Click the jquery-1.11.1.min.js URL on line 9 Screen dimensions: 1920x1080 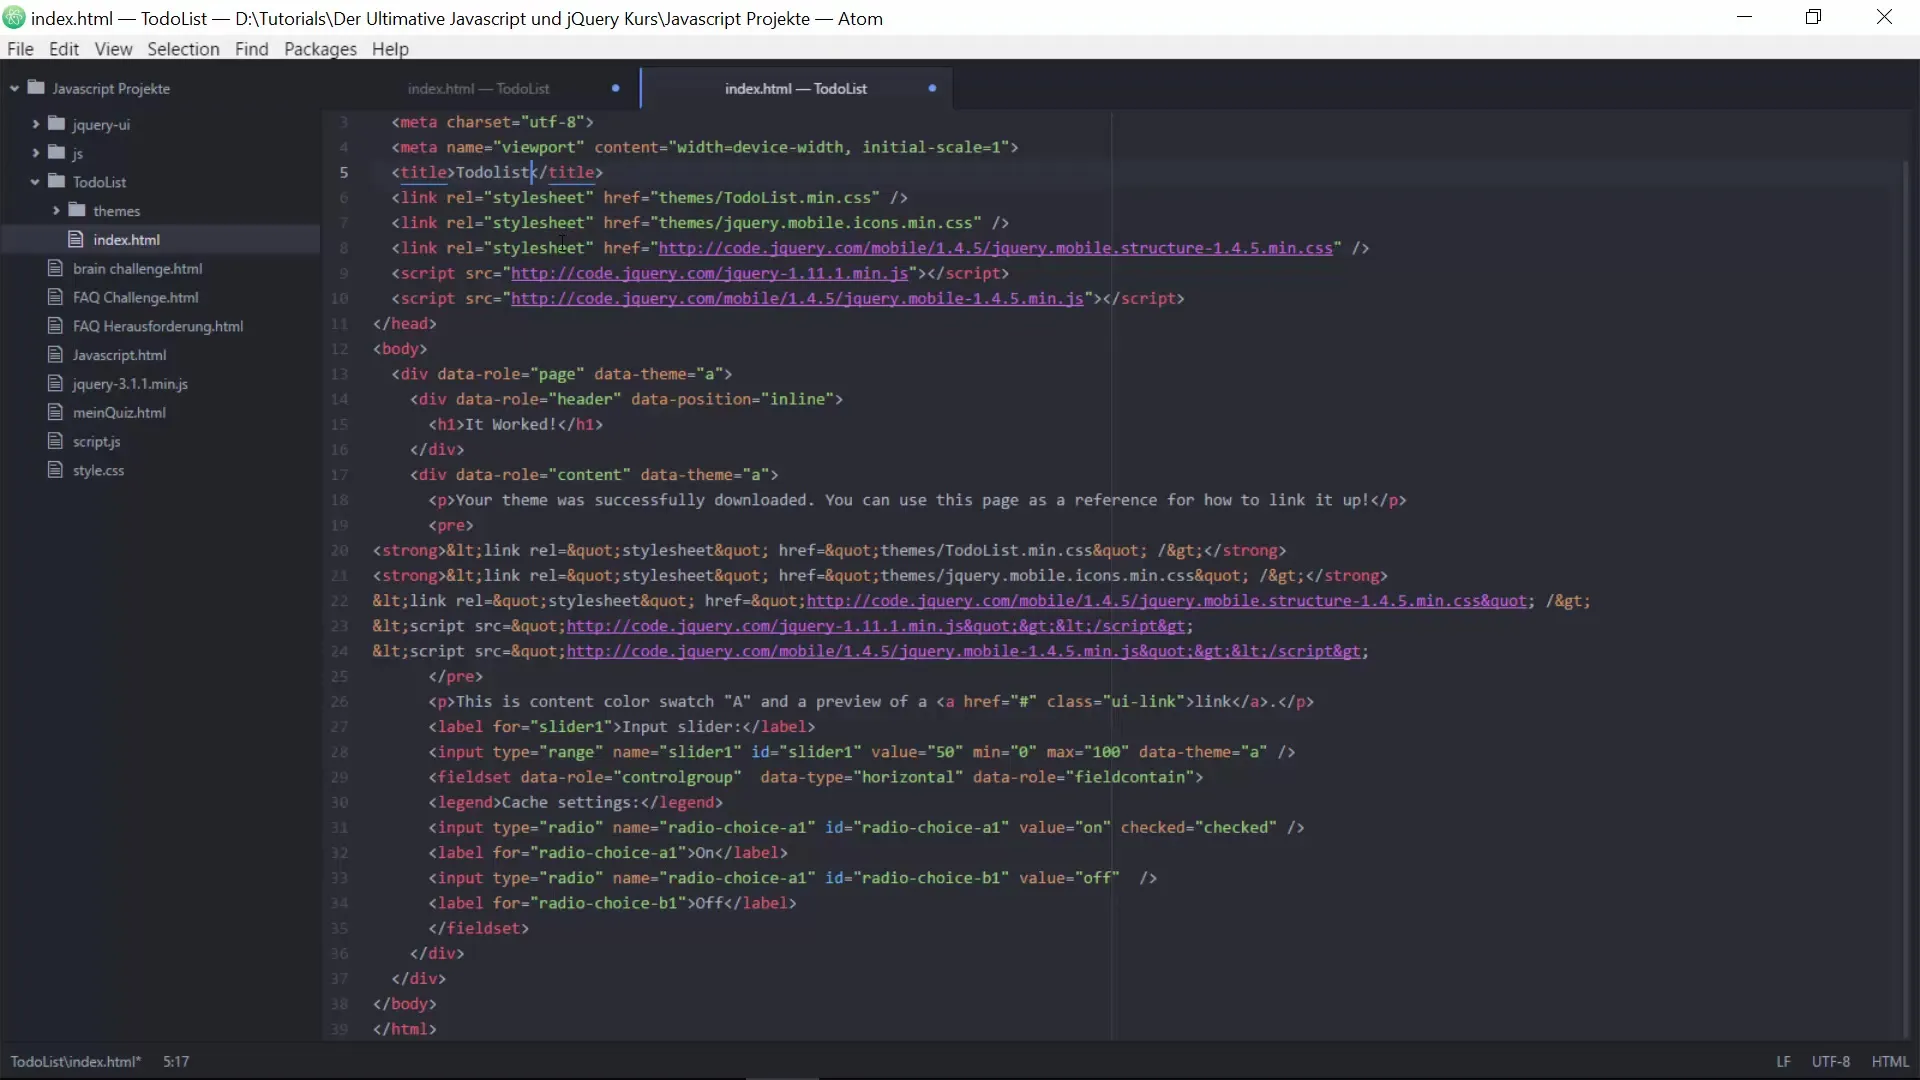[x=710, y=273]
